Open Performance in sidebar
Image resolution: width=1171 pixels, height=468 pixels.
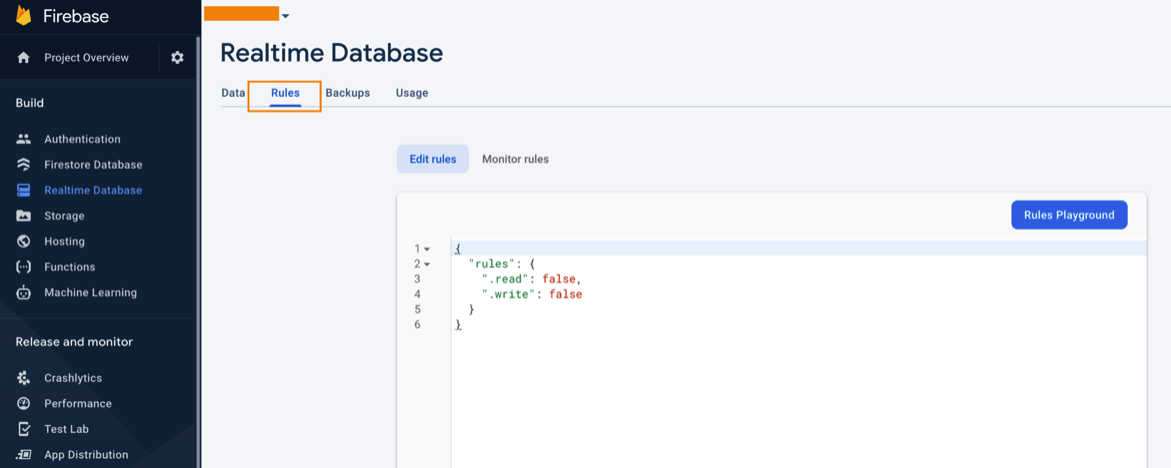pos(78,403)
